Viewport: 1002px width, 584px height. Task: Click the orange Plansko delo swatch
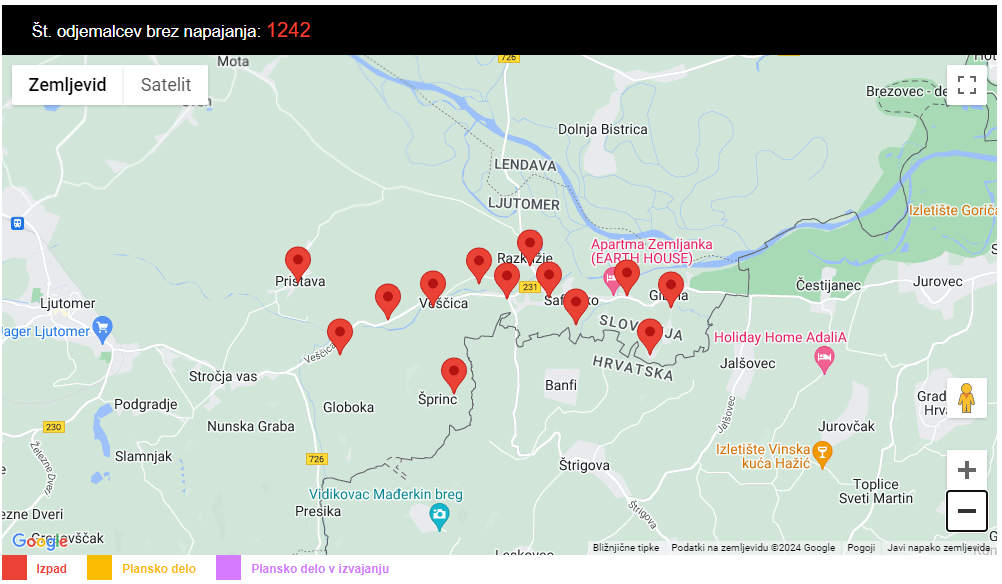100,568
